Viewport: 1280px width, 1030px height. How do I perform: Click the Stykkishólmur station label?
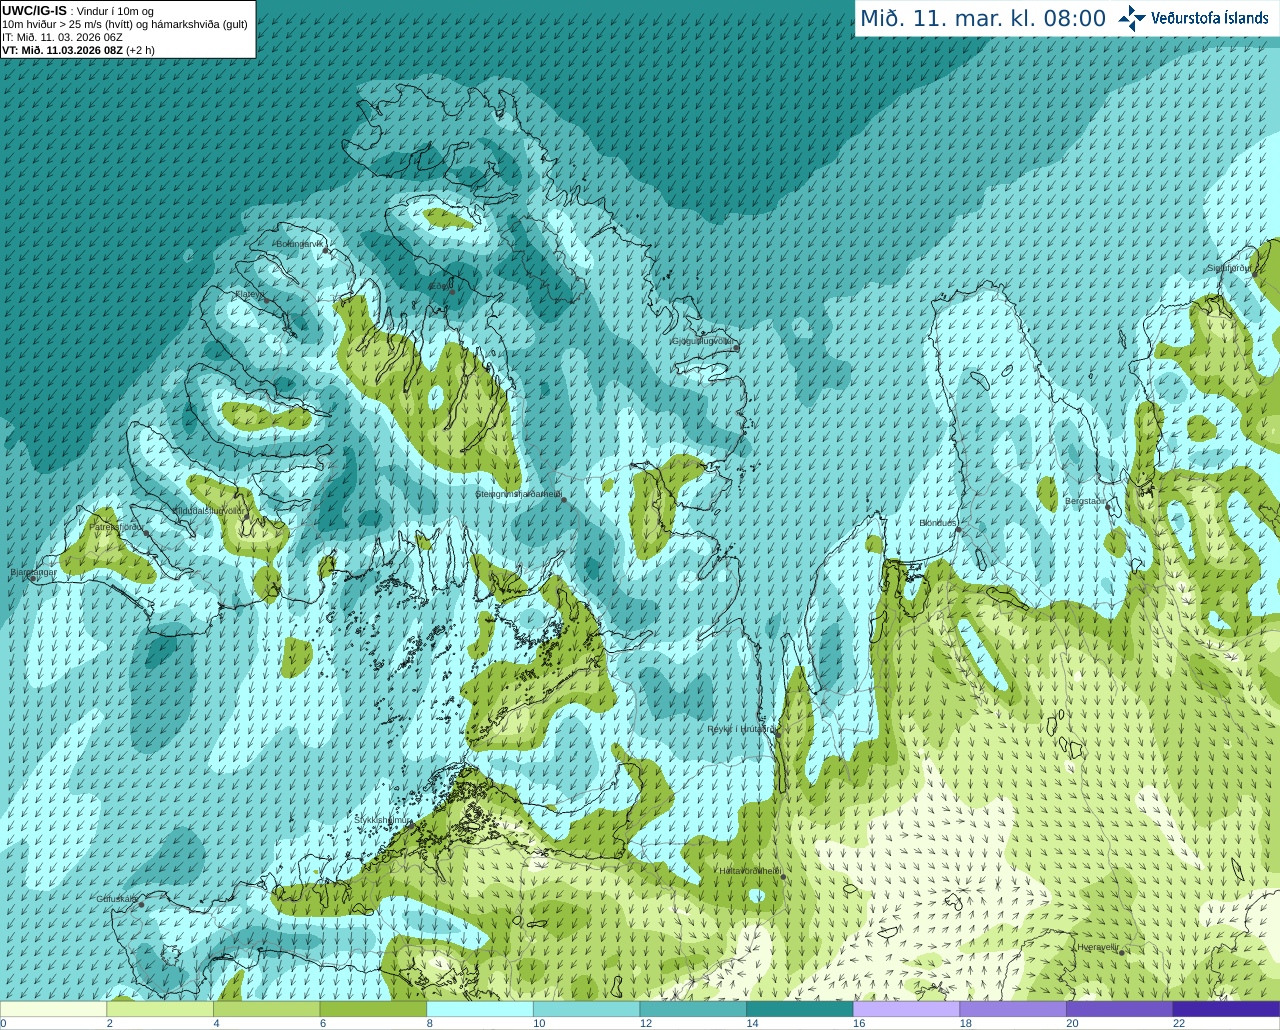[382, 819]
